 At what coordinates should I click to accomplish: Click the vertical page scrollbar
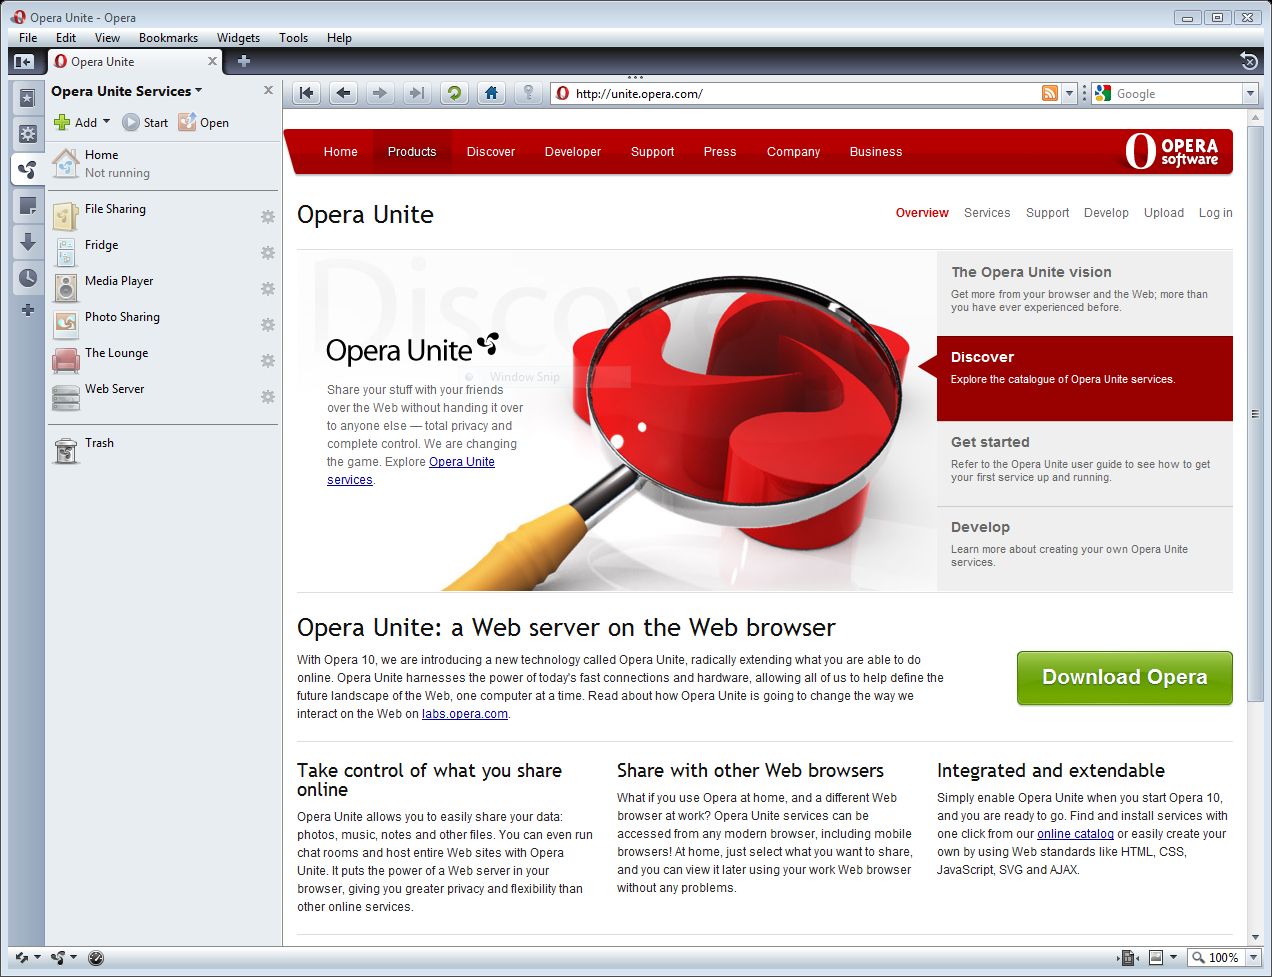coord(1256,413)
